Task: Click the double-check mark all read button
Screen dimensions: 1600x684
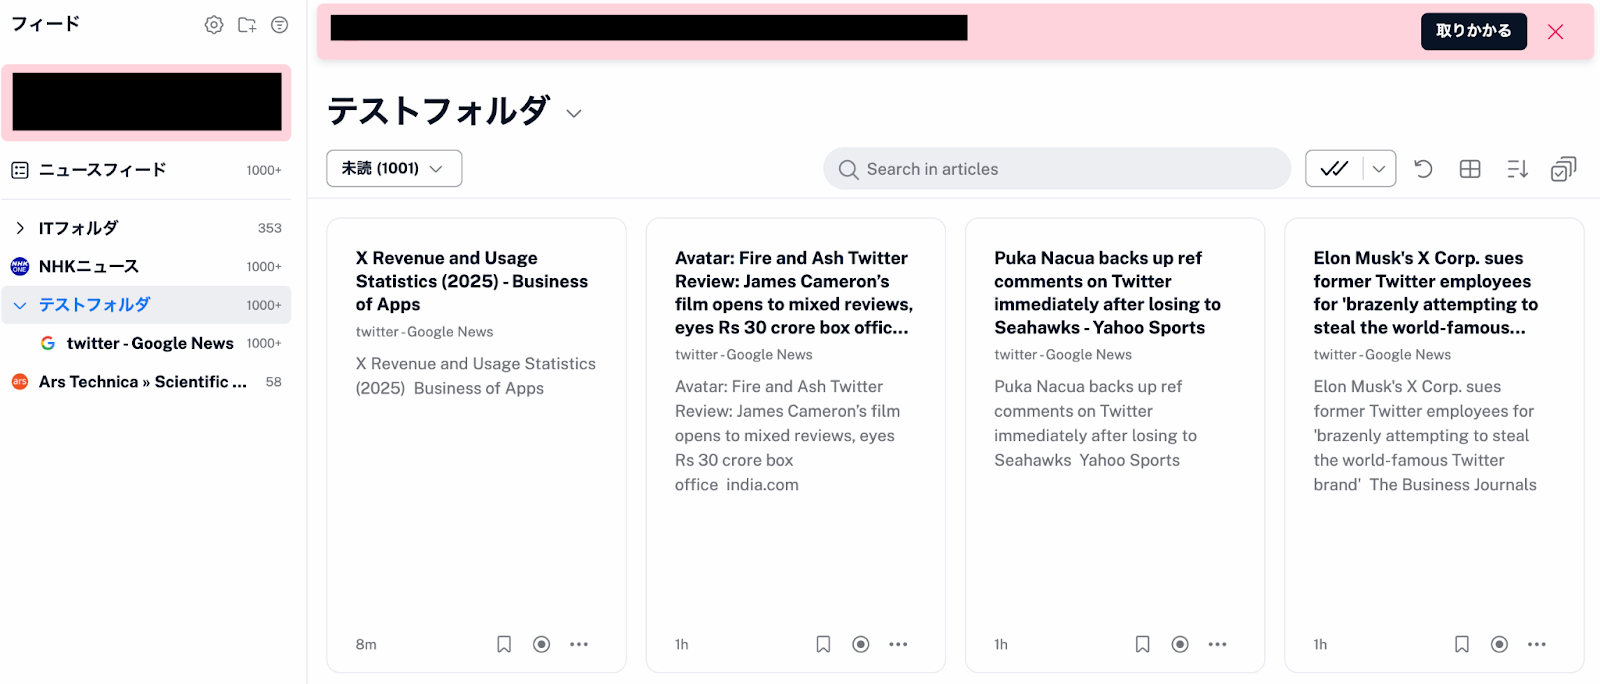Action: click(1334, 169)
